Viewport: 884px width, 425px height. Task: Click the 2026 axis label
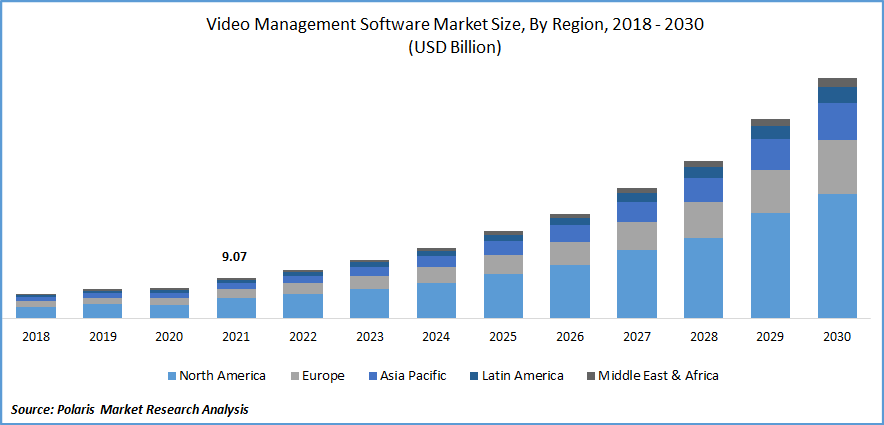[x=570, y=337]
